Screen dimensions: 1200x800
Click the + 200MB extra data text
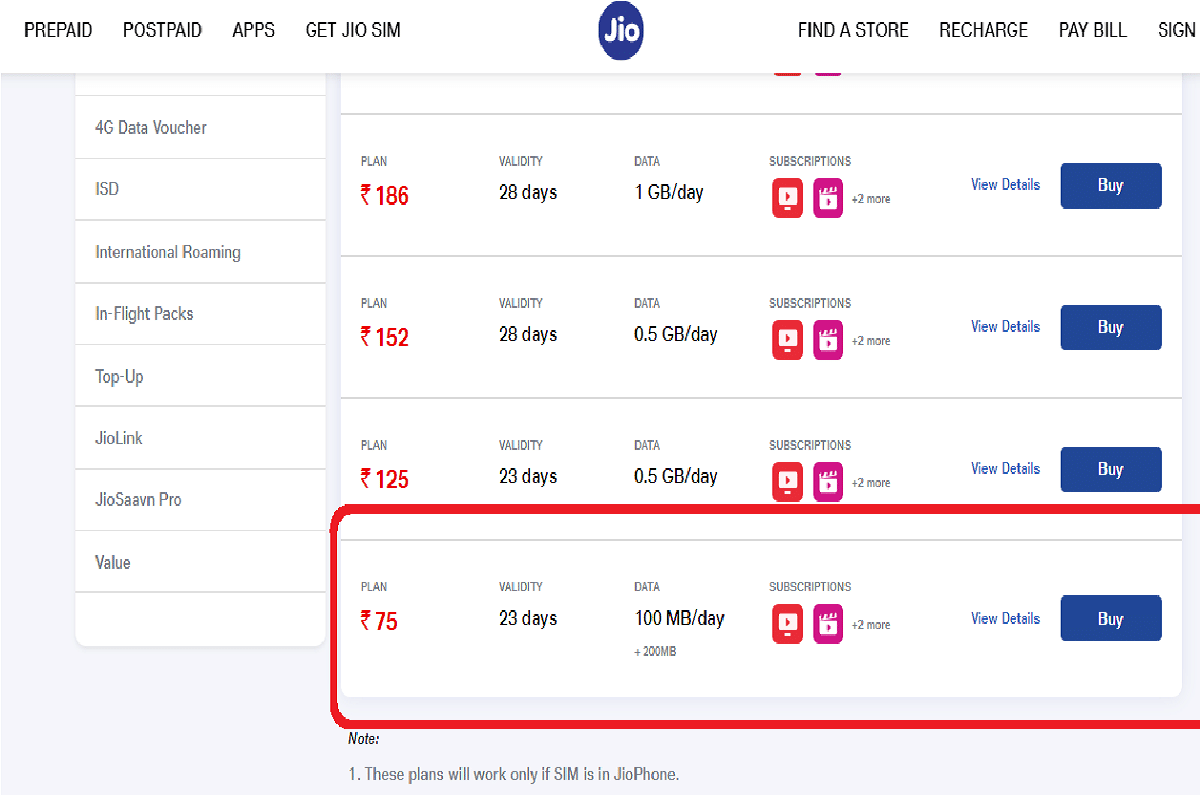[656, 652]
